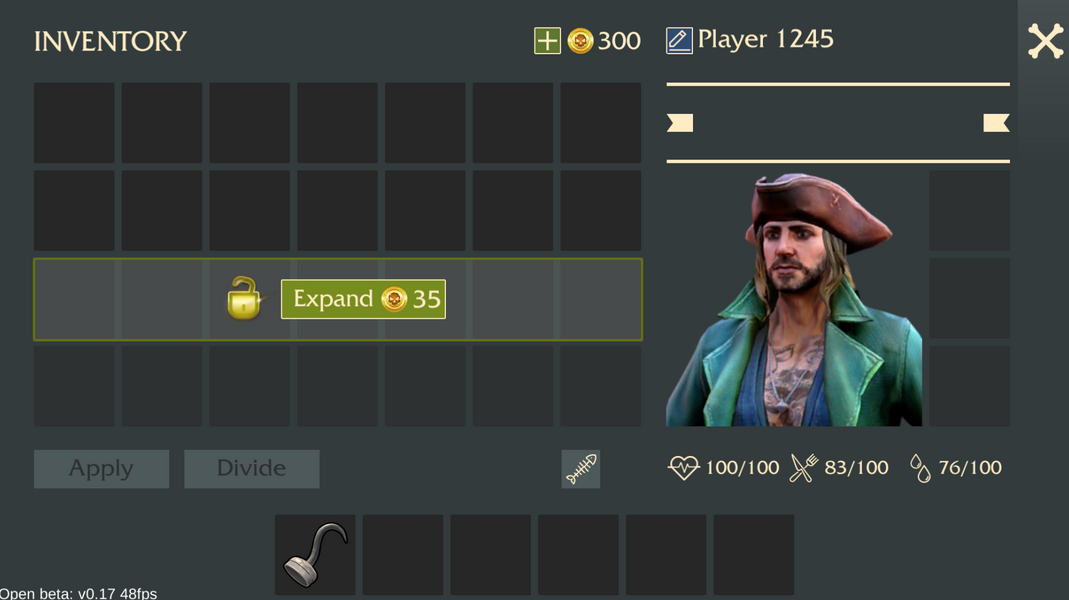Click the golden padlock unlock icon
The image size is (1069, 600).
[x=244, y=299]
